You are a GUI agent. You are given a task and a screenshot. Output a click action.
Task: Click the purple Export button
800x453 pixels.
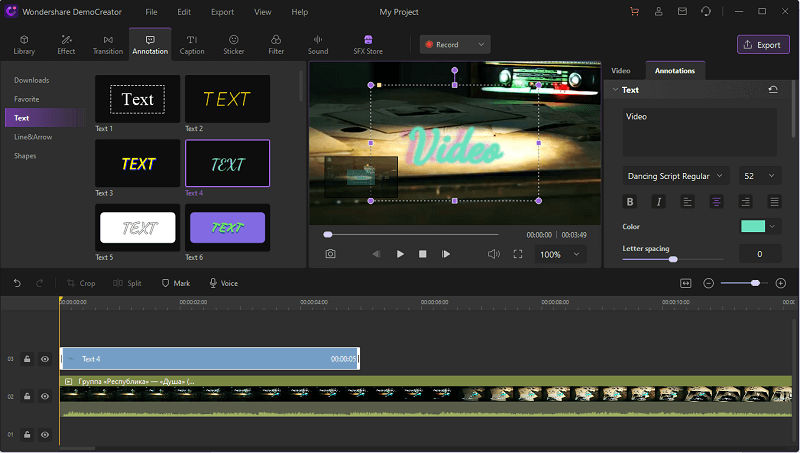tap(763, 44)
